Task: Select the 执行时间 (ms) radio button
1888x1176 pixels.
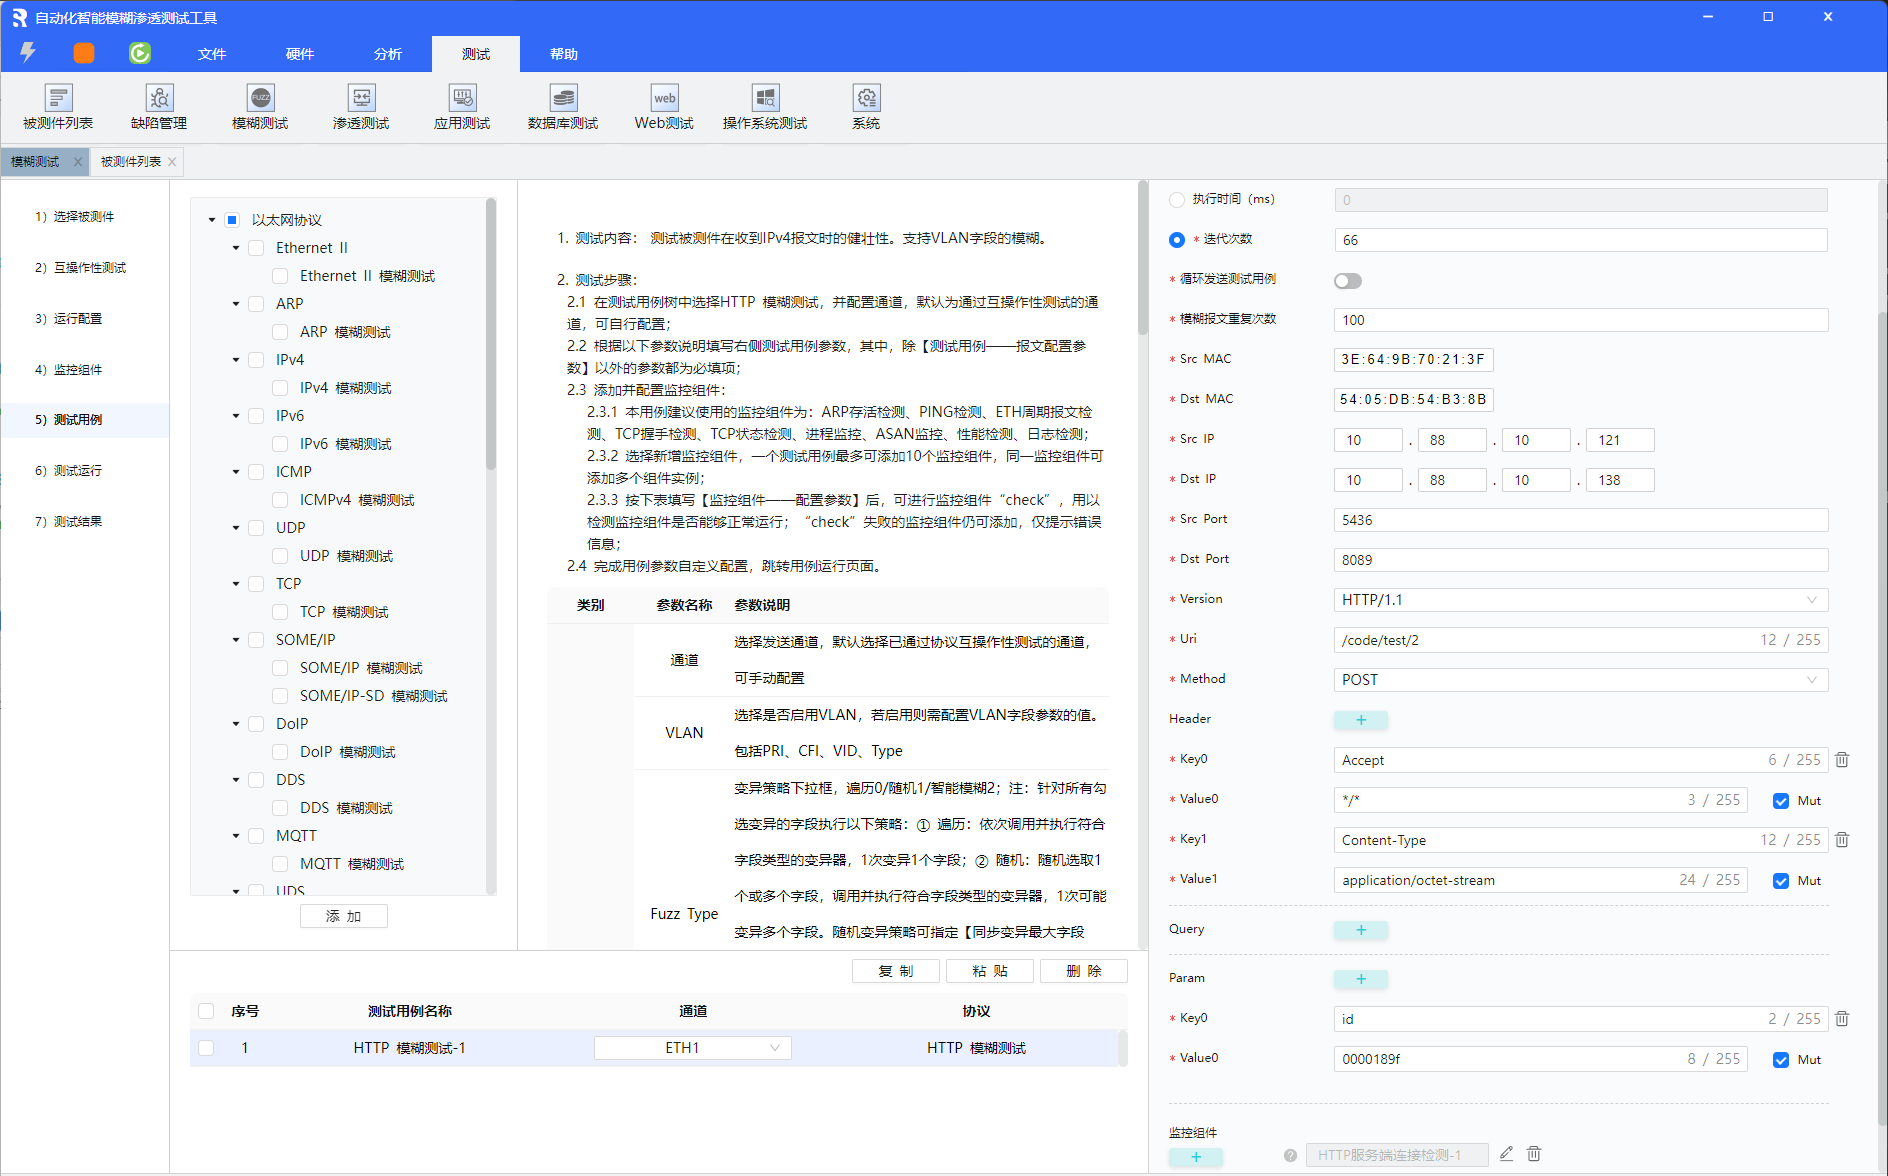Action: pyautogui.click(x=1177, y=200)
